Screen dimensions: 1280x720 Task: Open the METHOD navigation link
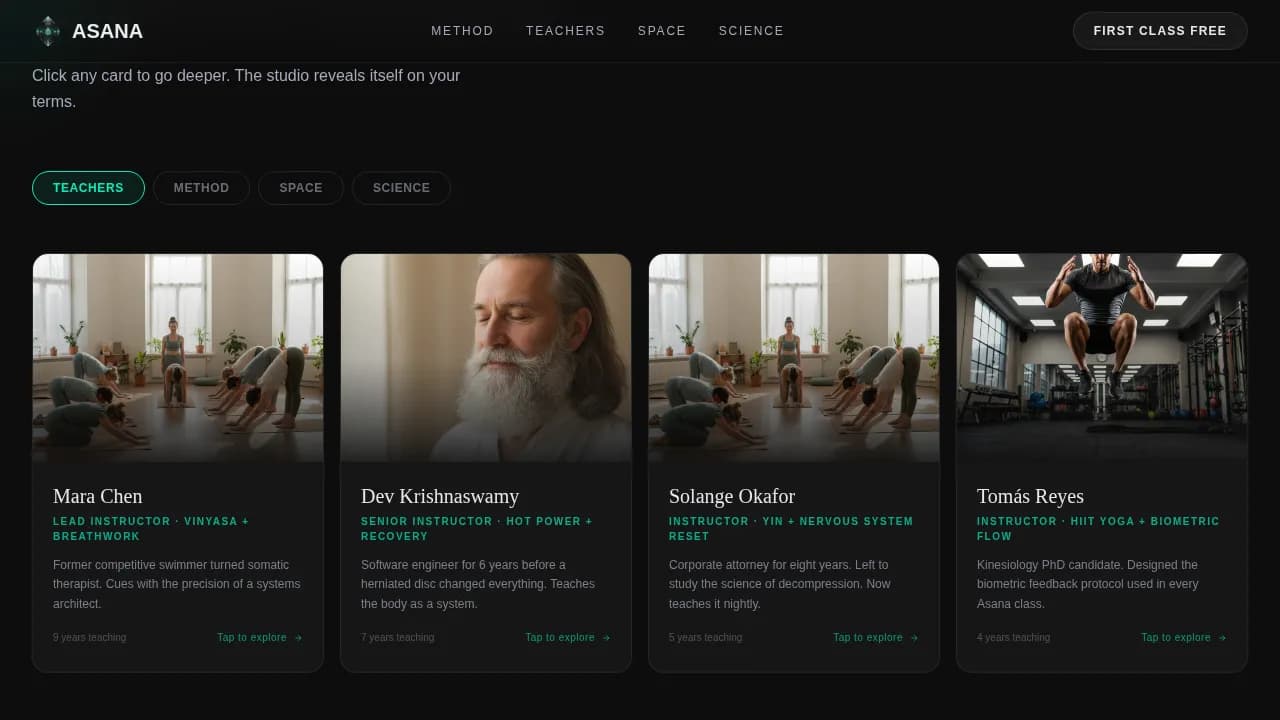462,31
